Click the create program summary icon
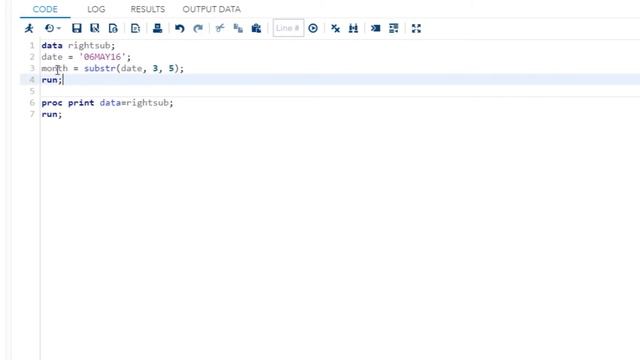 (x=135, y=28)
